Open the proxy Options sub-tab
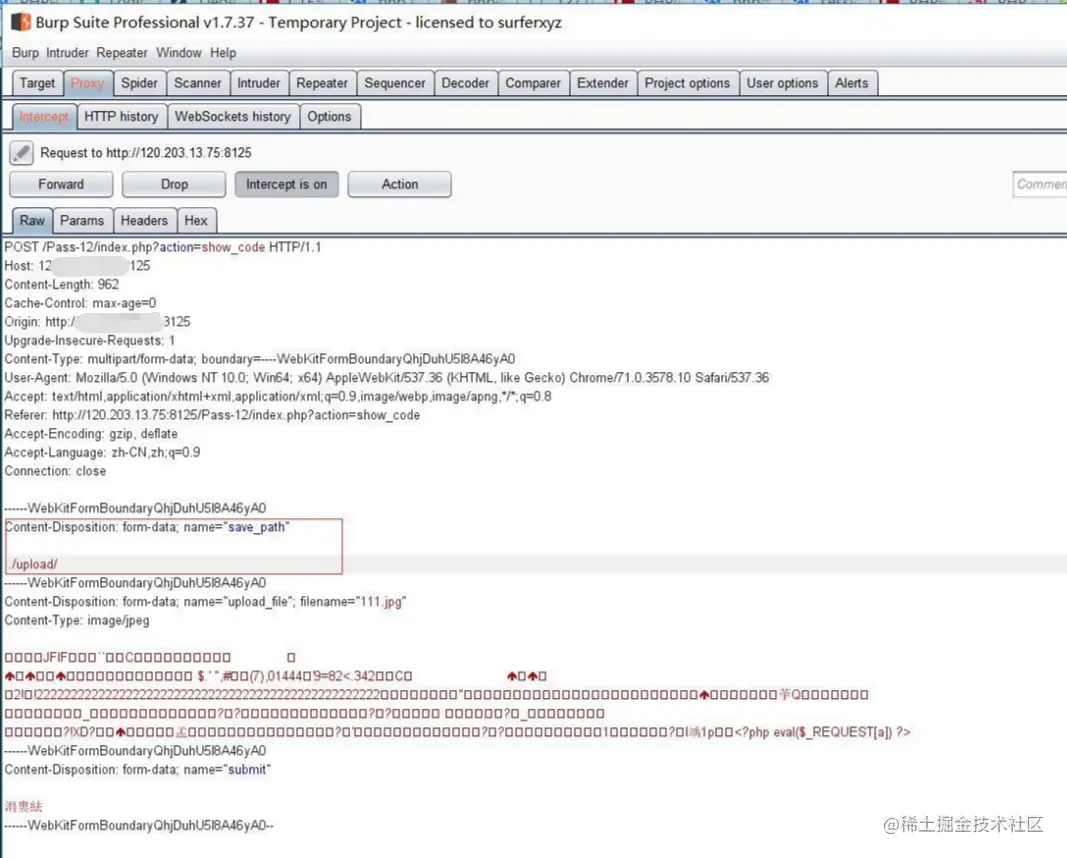This screenshot has width=1067, height=858. [x=329, y=116]
